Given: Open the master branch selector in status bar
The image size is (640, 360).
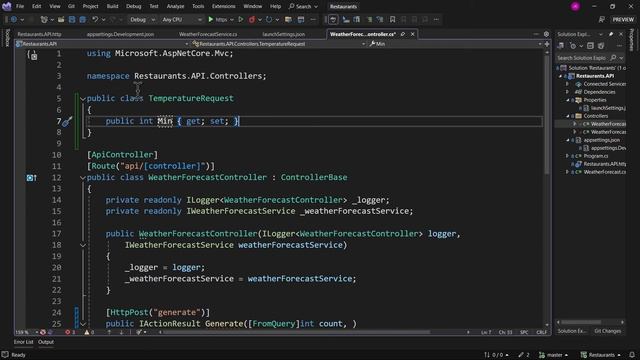Looking at the screenshot, I should (553, 355).
